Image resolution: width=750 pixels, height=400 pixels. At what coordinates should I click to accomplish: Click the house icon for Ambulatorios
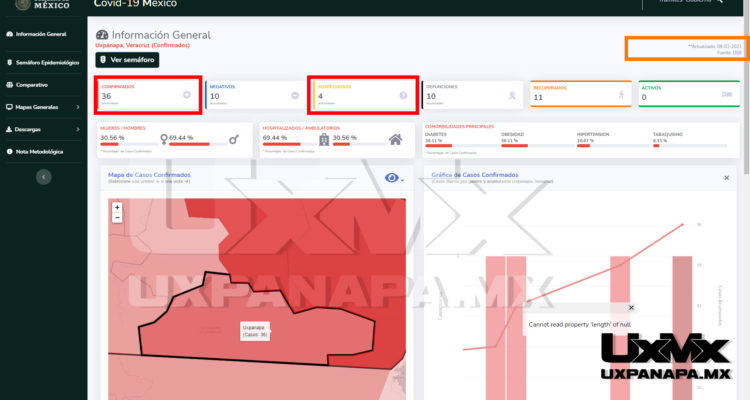point(395,139)
